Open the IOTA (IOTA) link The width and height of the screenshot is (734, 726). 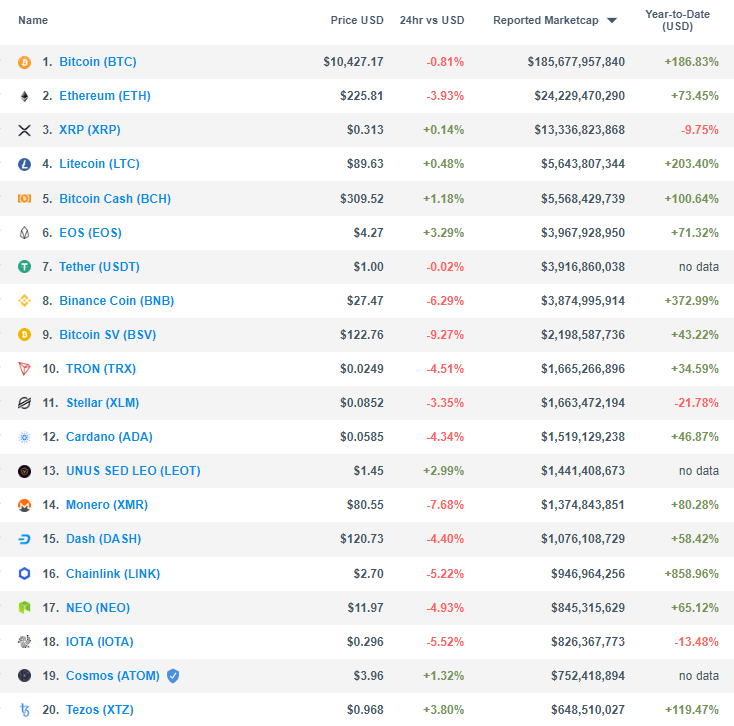100,642
